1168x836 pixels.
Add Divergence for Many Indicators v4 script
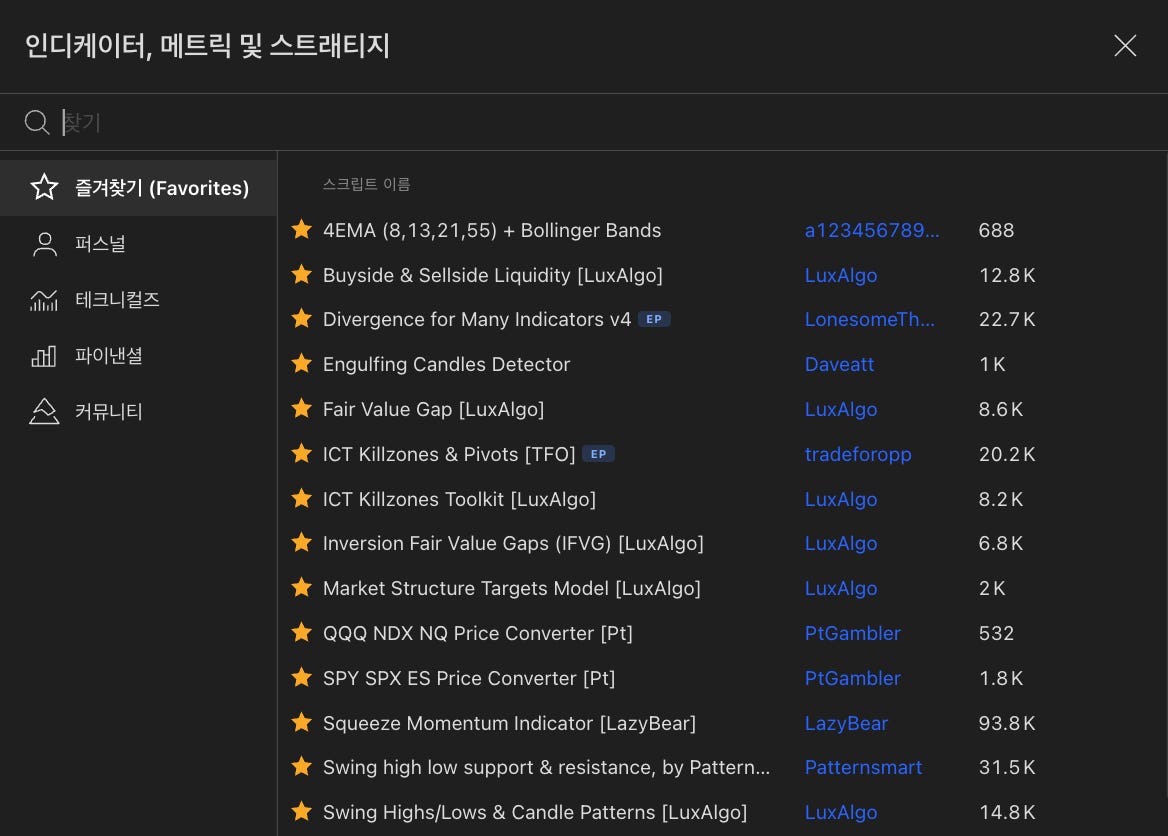477,319
